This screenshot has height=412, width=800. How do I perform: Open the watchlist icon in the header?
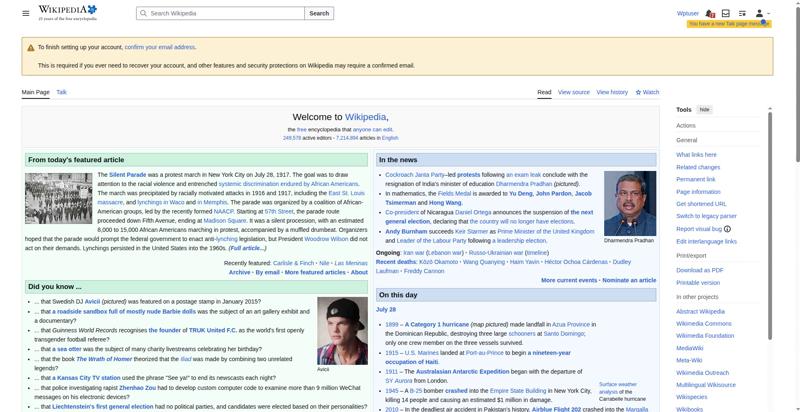[x=742, y=13]
